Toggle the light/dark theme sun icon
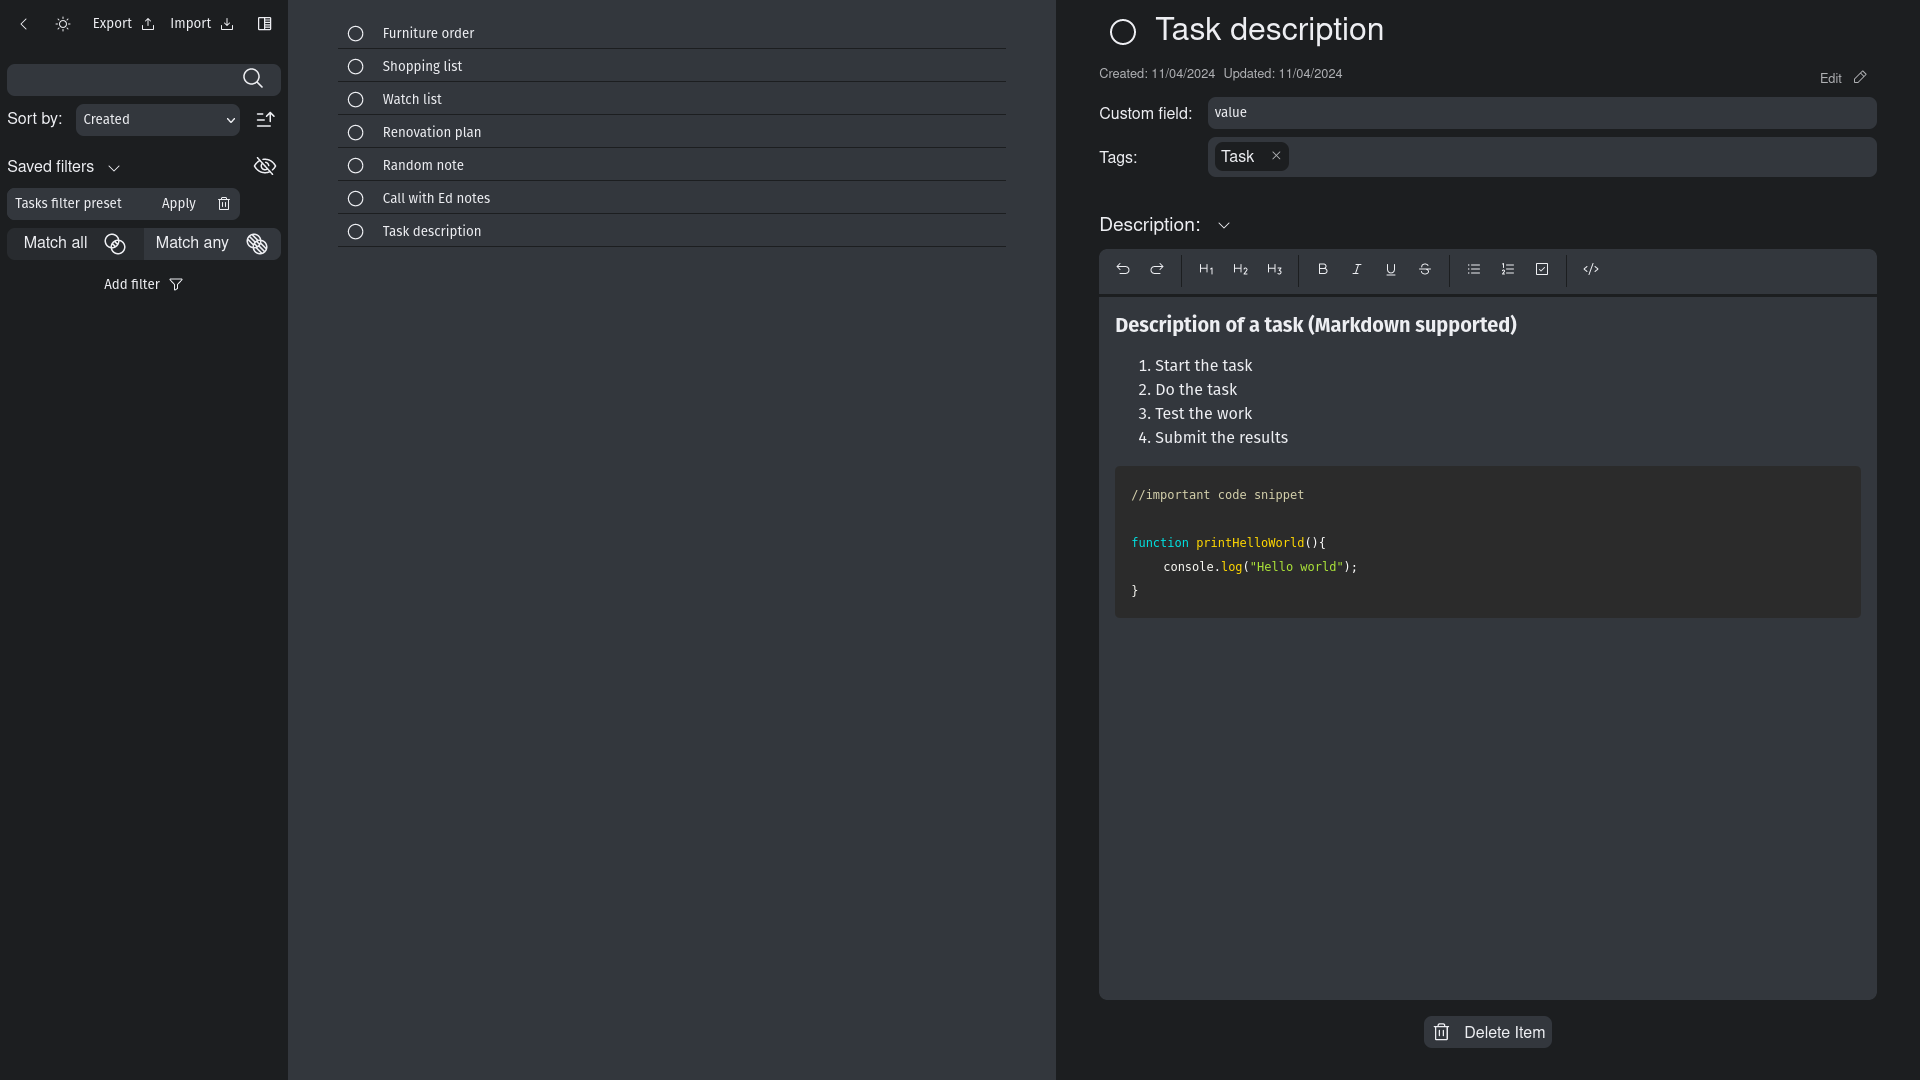The height and width of the screenshot is (1080, 1920). tap(63, 24)
